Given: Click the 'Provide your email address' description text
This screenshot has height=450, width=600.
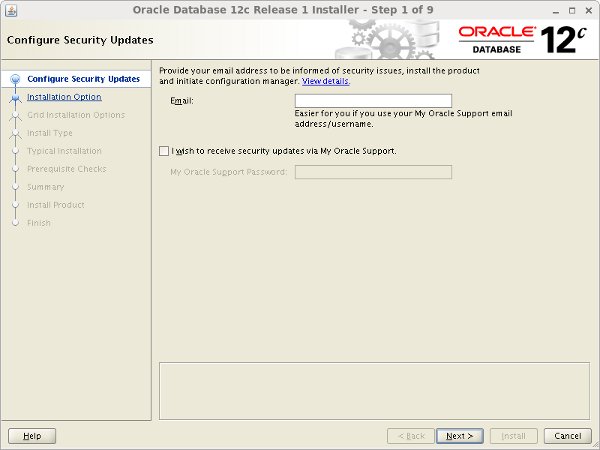Looking at the screenshot, I should point(319,76).
